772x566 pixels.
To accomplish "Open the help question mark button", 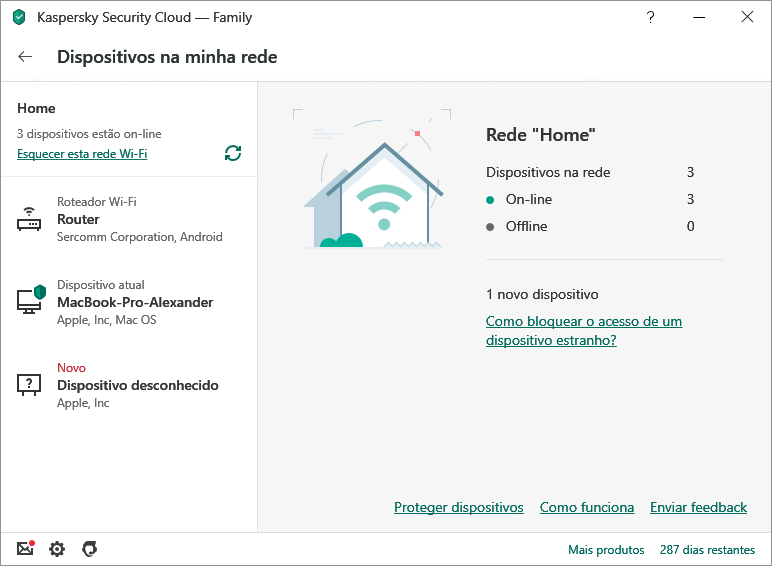I will pyautogui.click(x=651, y=17).
